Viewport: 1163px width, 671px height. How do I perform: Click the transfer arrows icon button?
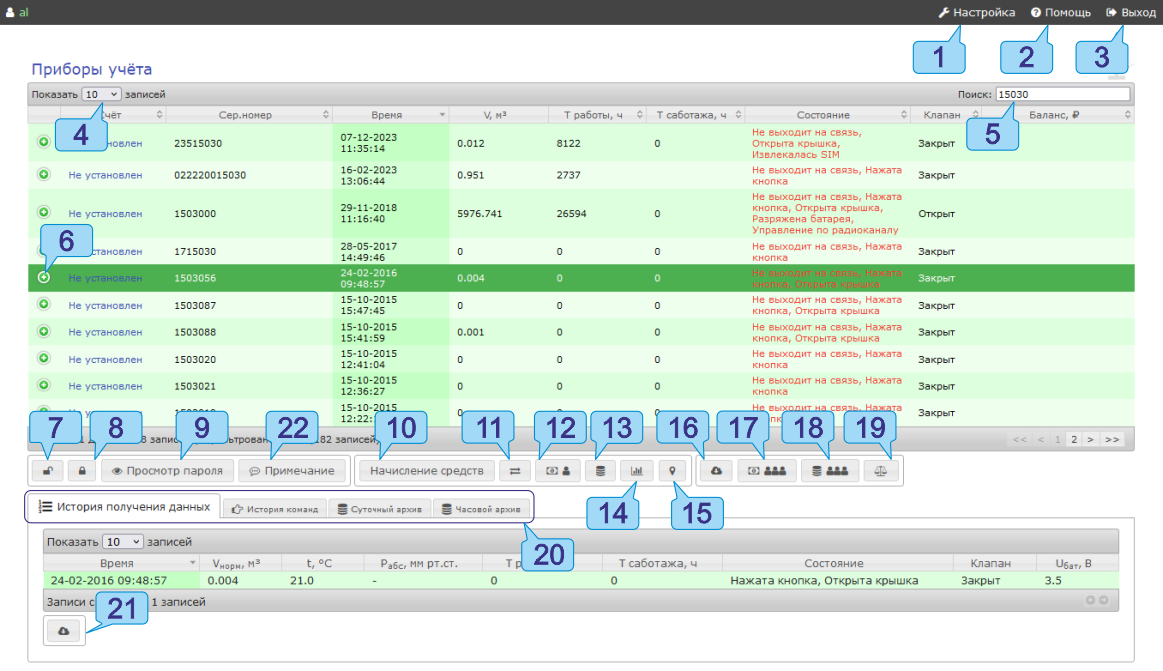point(514,470)
